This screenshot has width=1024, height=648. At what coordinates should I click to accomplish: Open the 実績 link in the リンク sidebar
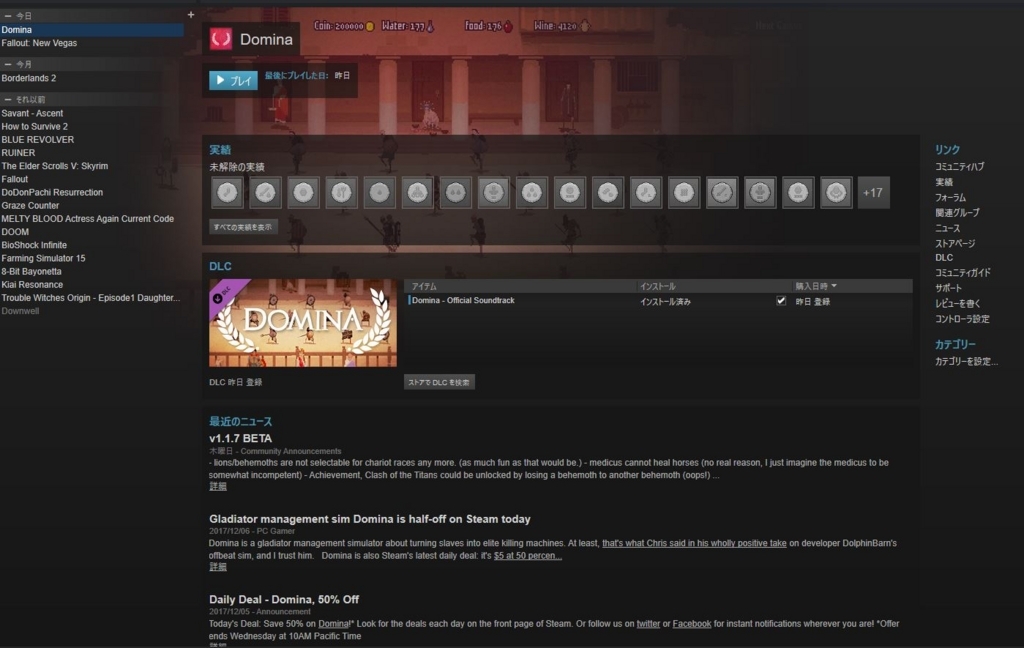click(x=944, y=182)
